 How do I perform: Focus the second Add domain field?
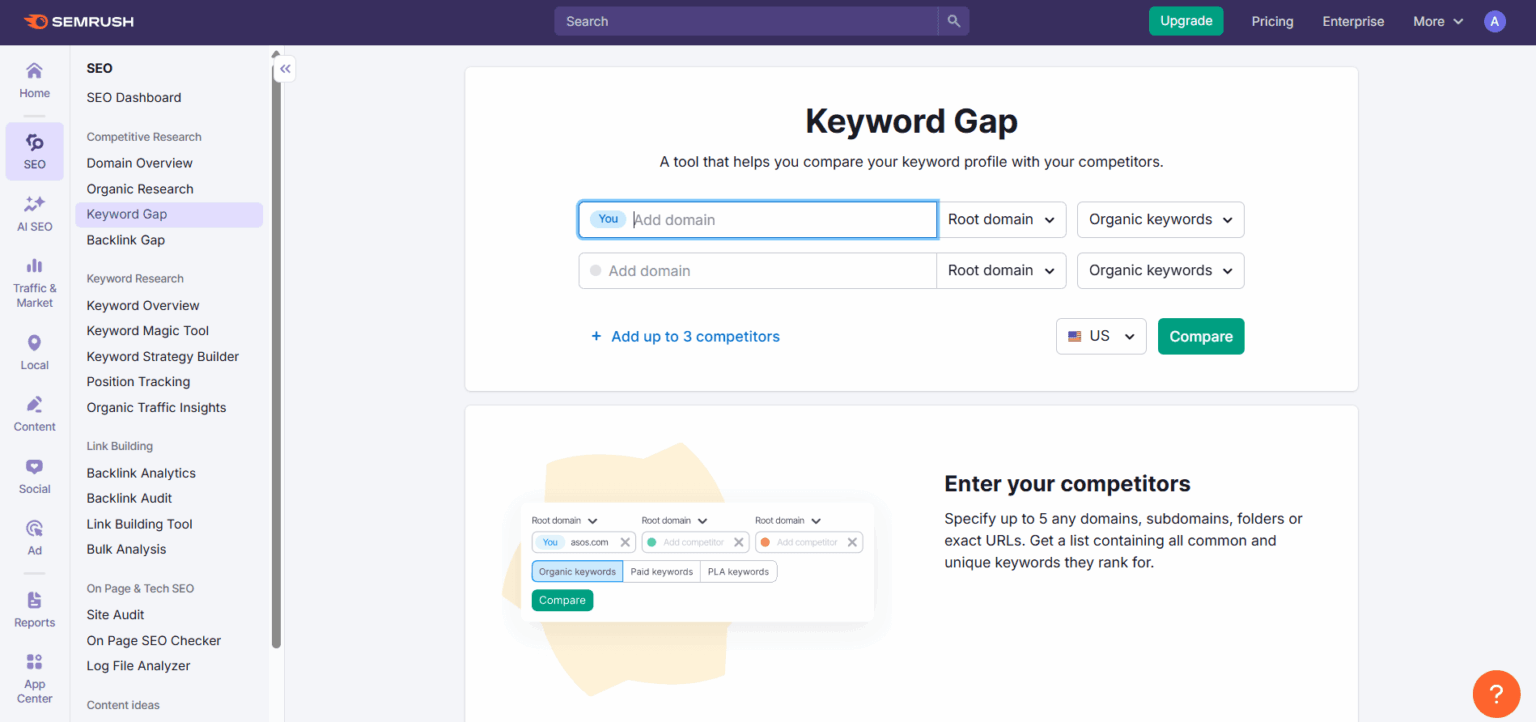757,271
